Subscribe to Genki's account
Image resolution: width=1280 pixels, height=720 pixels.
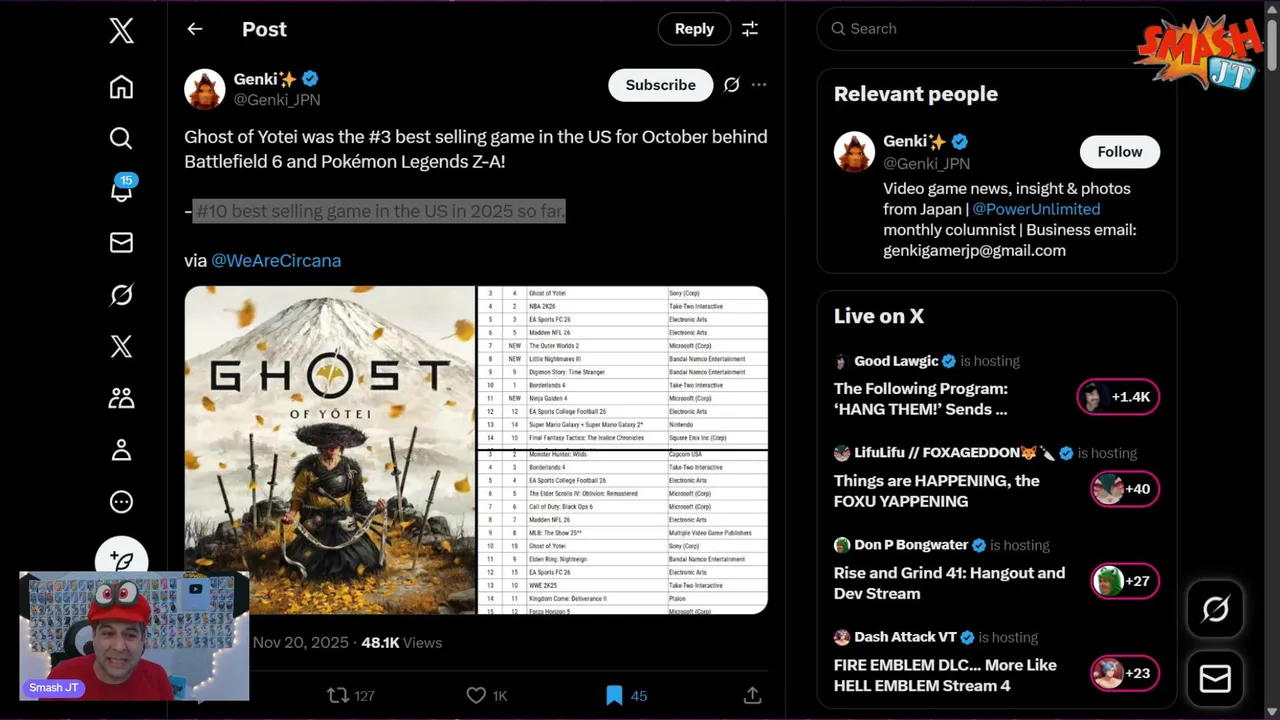tap(660, 85)
